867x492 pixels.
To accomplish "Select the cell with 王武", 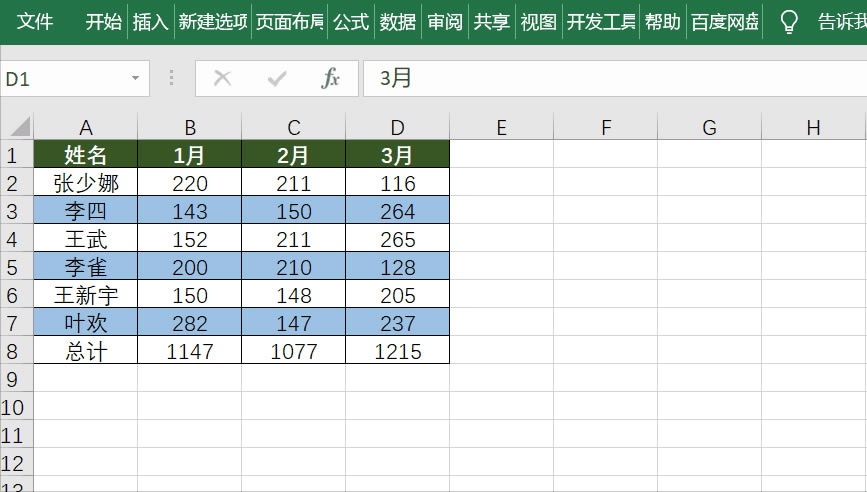I will pos(86,239).
